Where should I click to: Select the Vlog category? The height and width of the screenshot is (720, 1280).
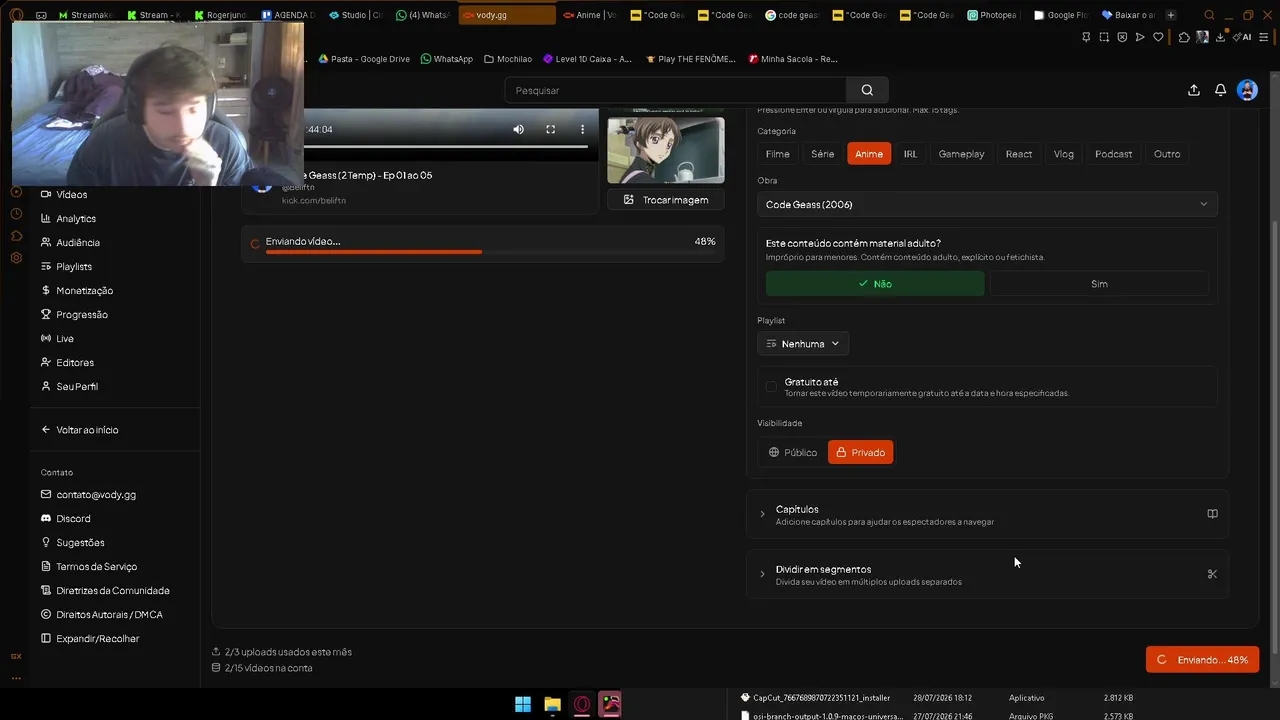click(x=1064, y=154)
